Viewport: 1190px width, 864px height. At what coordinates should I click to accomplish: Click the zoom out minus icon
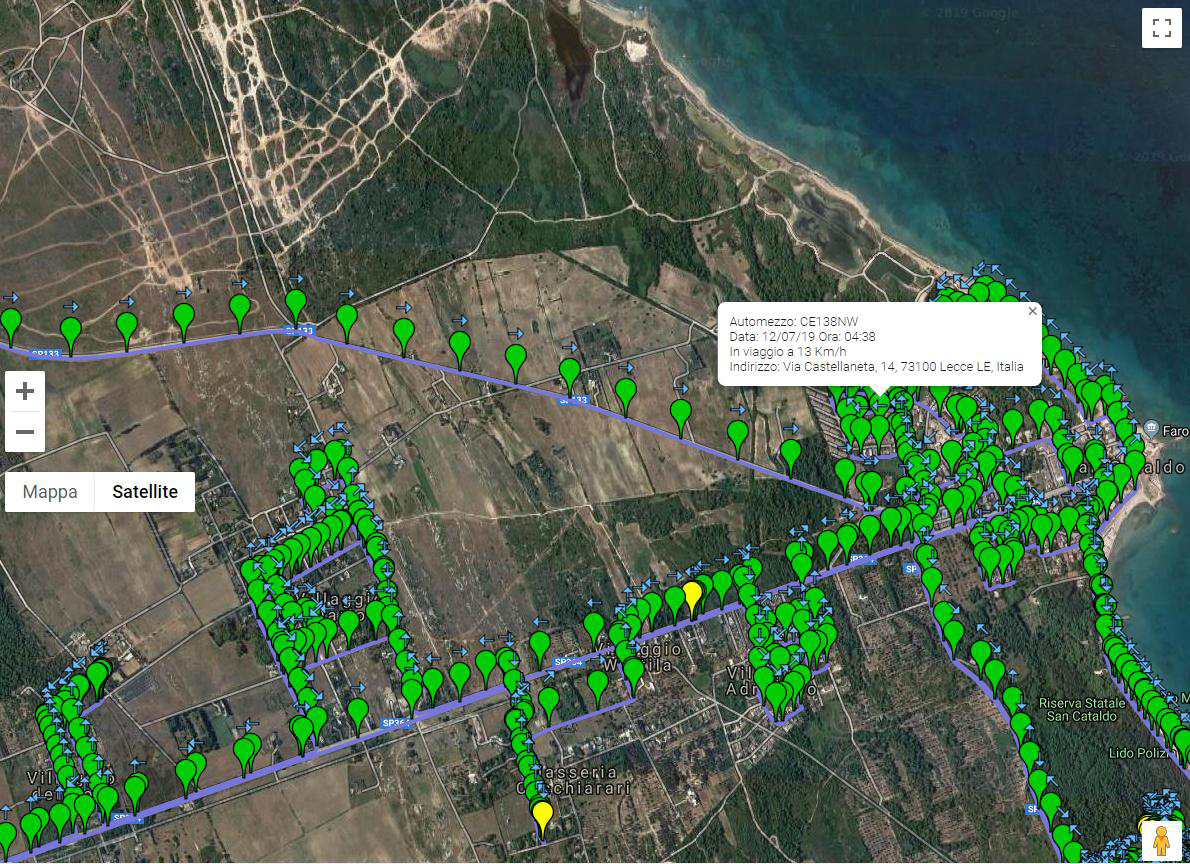coord(24,431)
